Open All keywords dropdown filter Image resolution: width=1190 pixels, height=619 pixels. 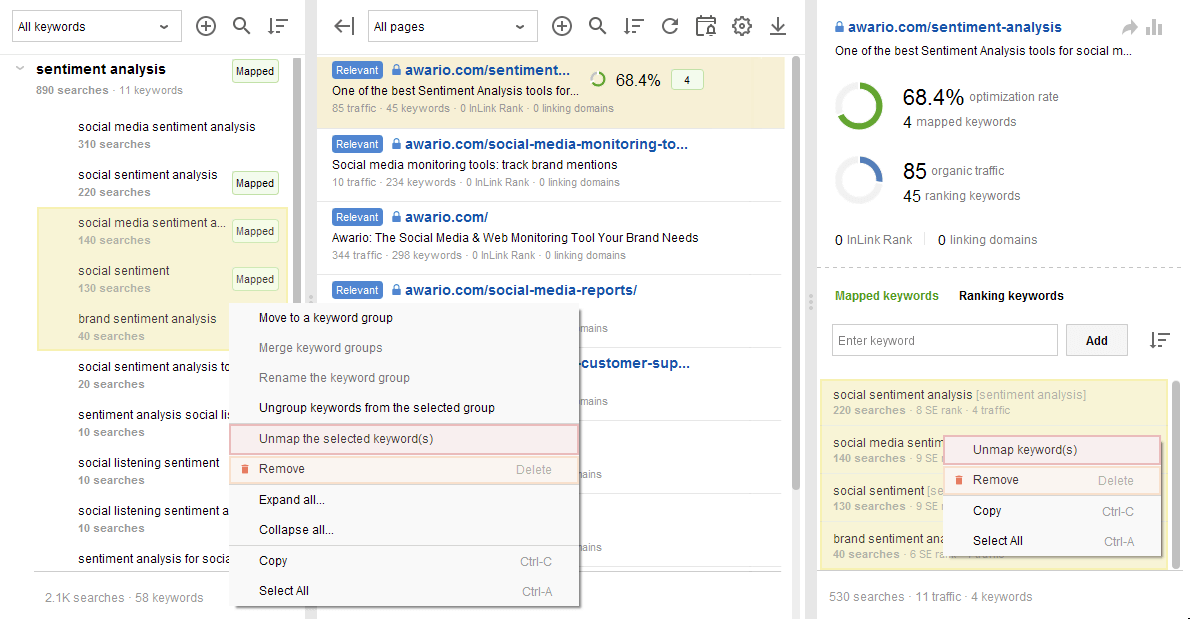click(x=96, y=27)
